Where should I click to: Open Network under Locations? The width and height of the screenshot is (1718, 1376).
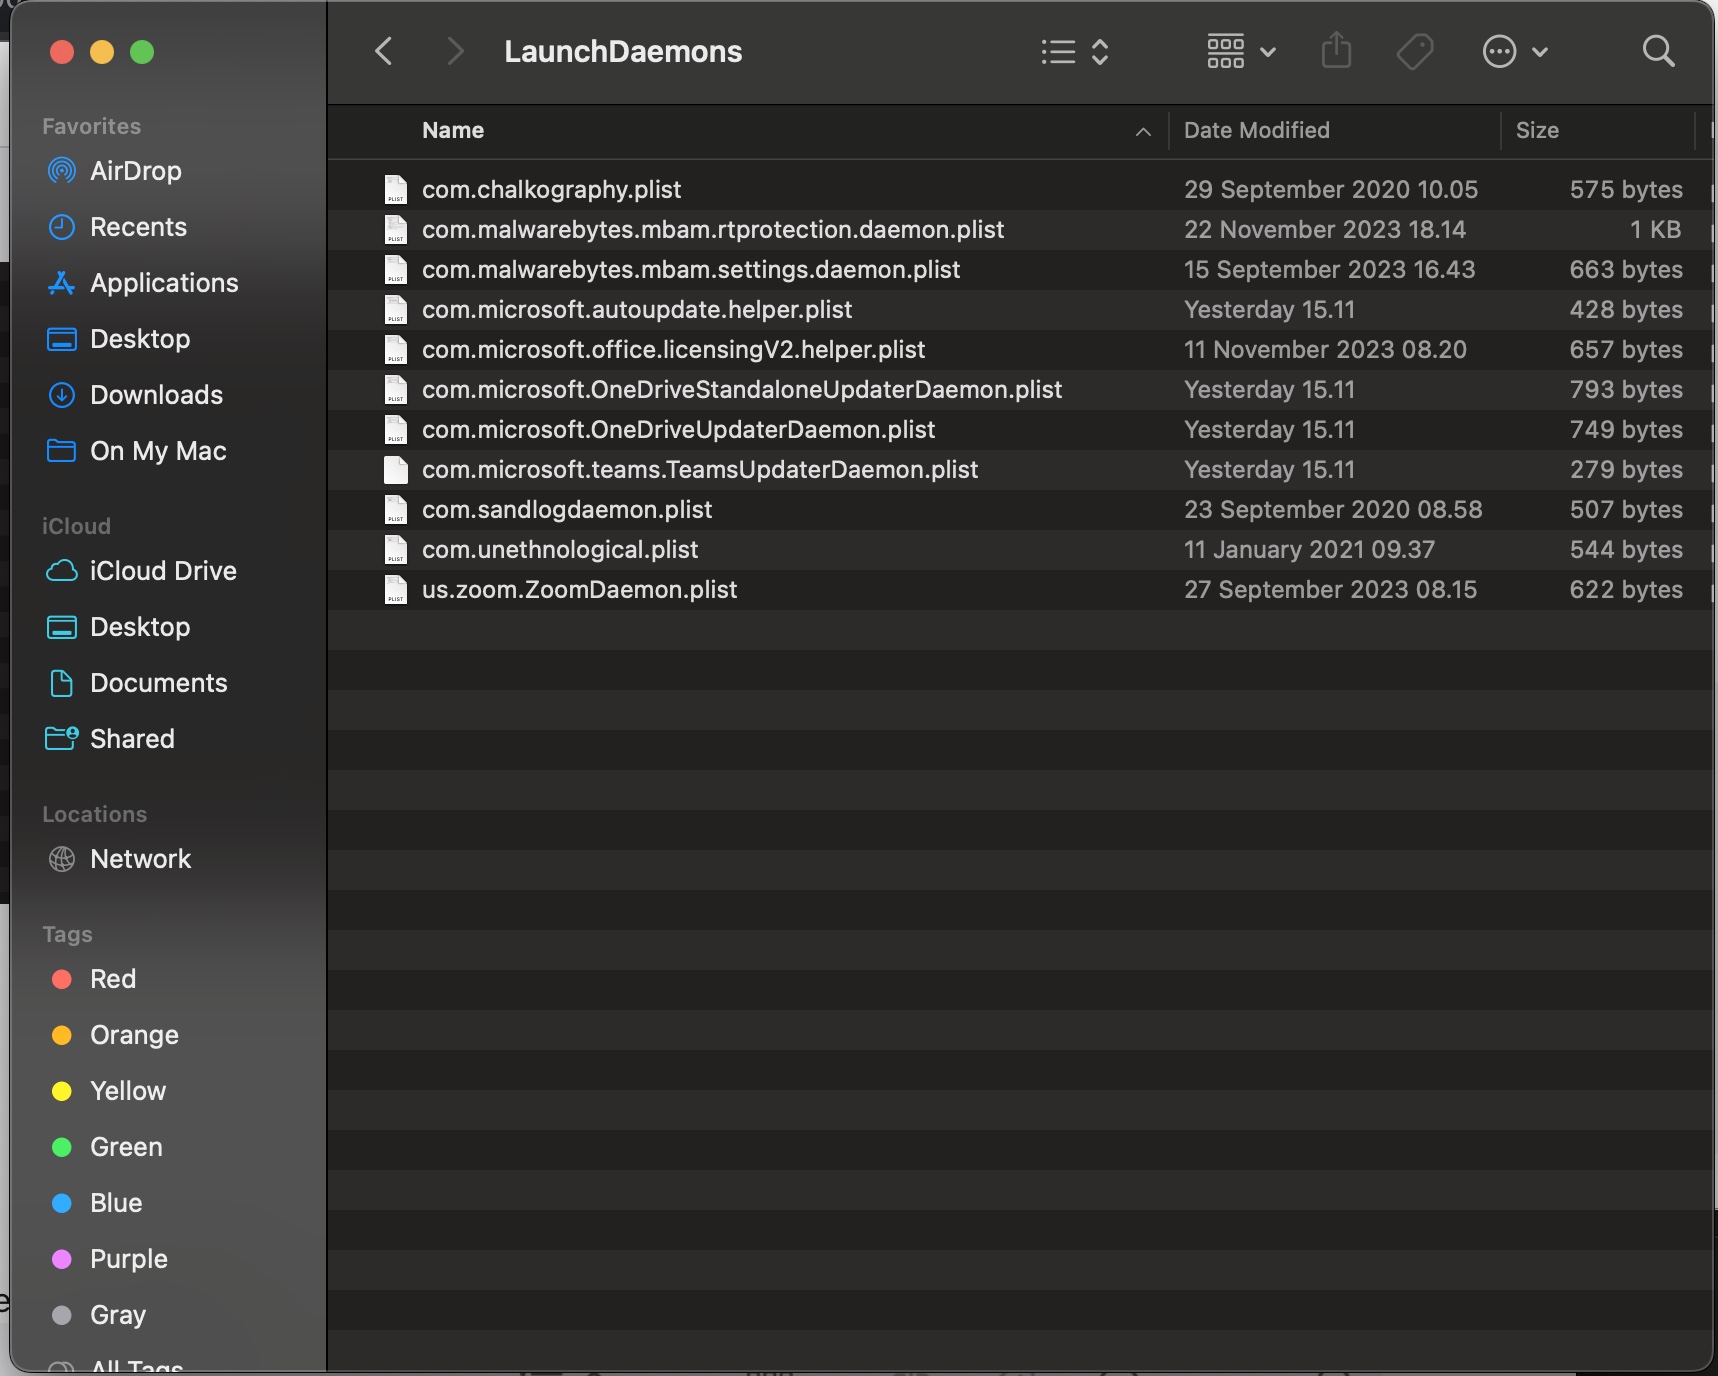[x=140, y=859]
